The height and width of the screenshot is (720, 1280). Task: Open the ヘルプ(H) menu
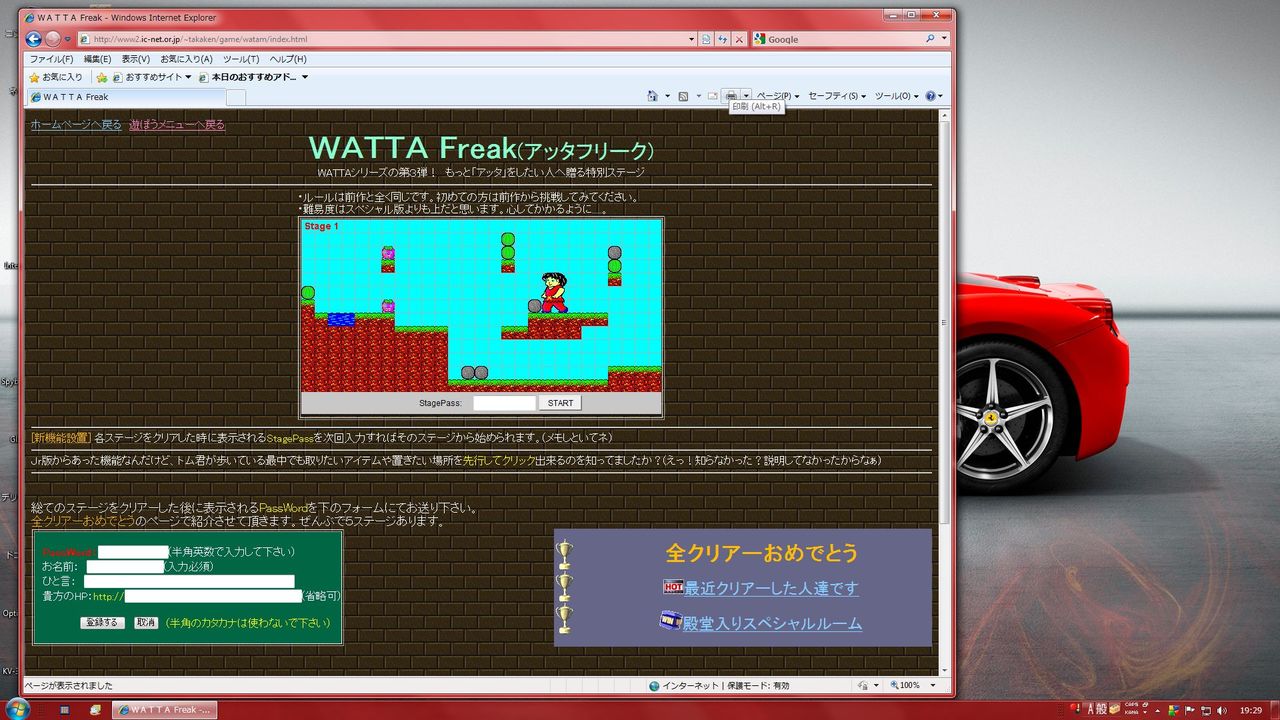point(288,59)
